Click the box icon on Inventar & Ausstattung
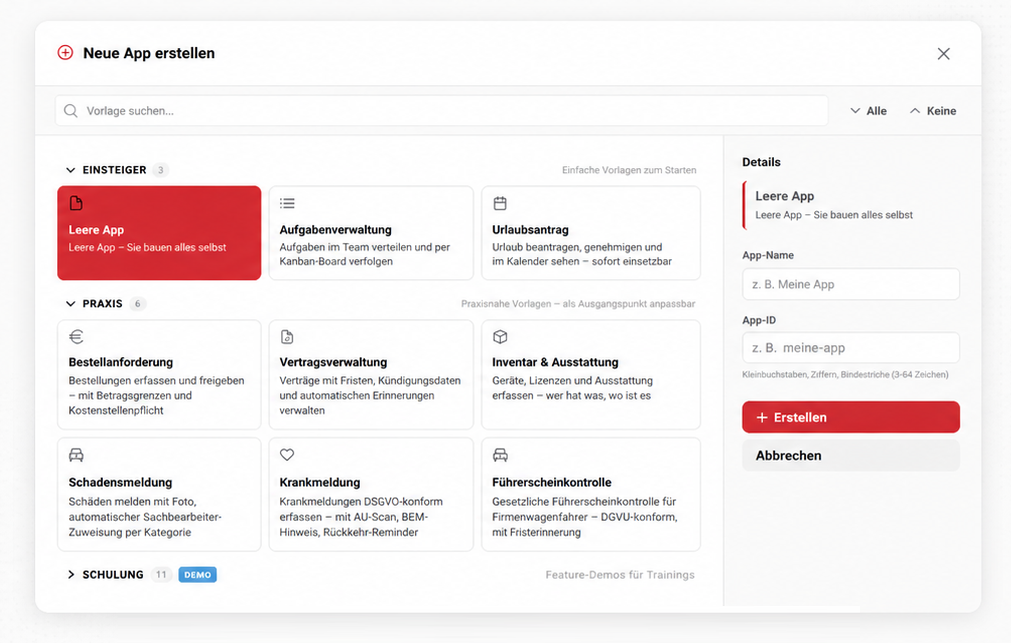 500,337
